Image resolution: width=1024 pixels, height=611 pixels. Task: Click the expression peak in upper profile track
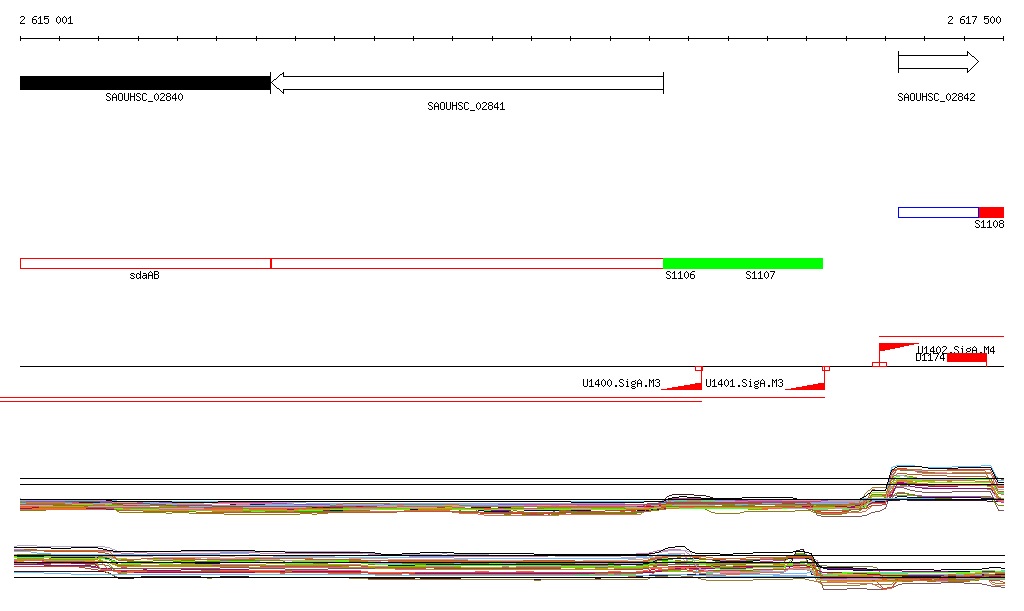944,483
